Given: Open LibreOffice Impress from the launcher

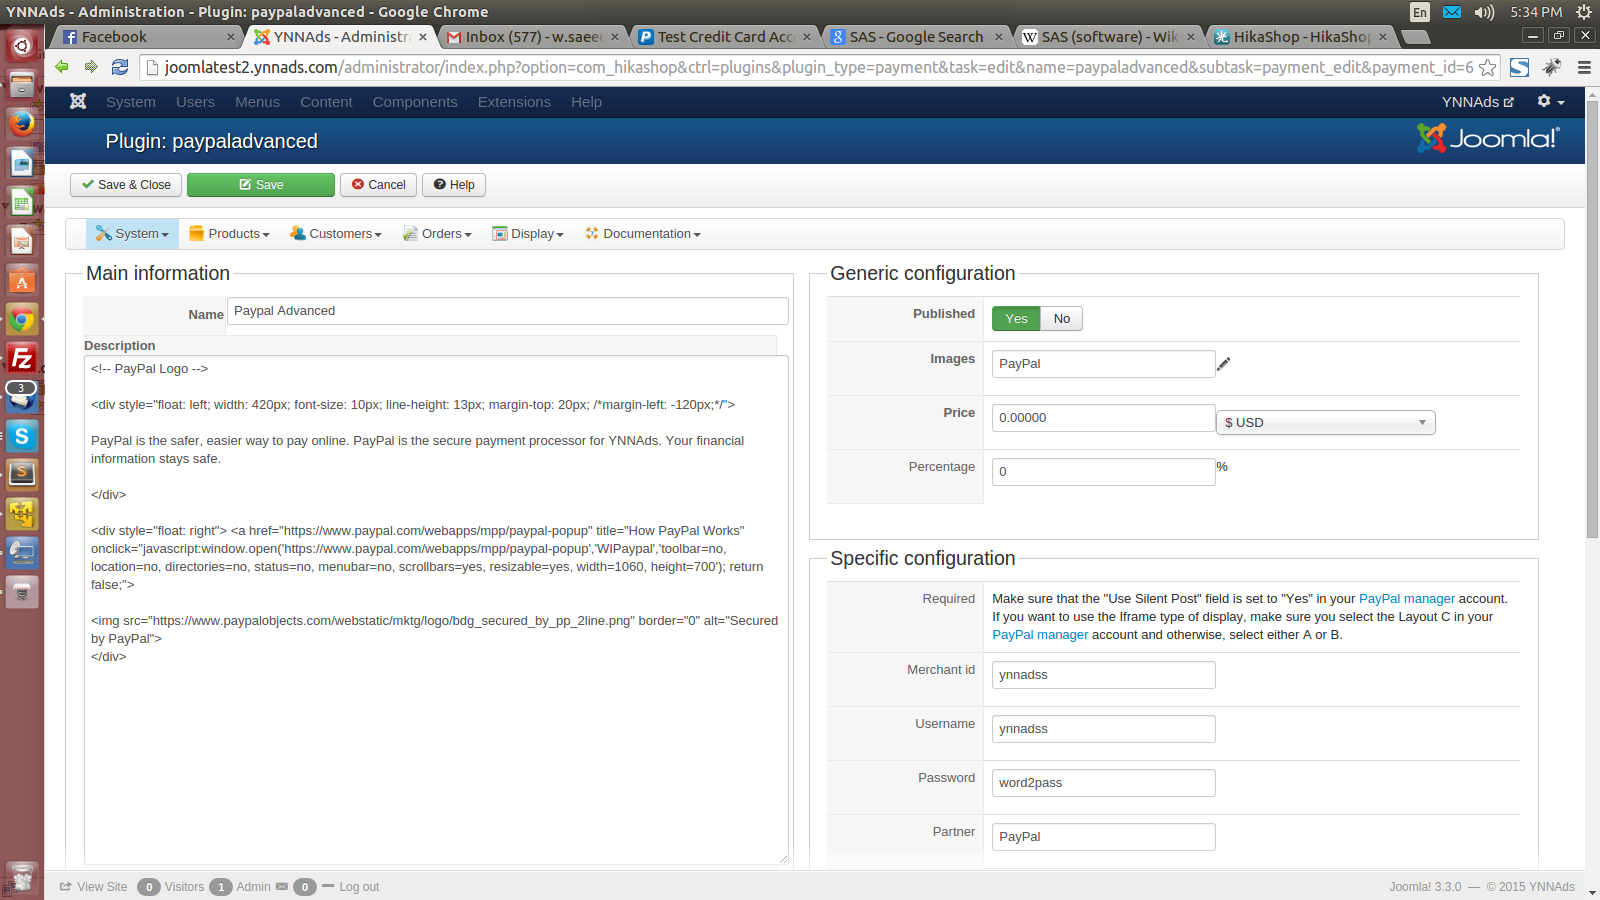Looking at the screenshot, I should (22, 240).
